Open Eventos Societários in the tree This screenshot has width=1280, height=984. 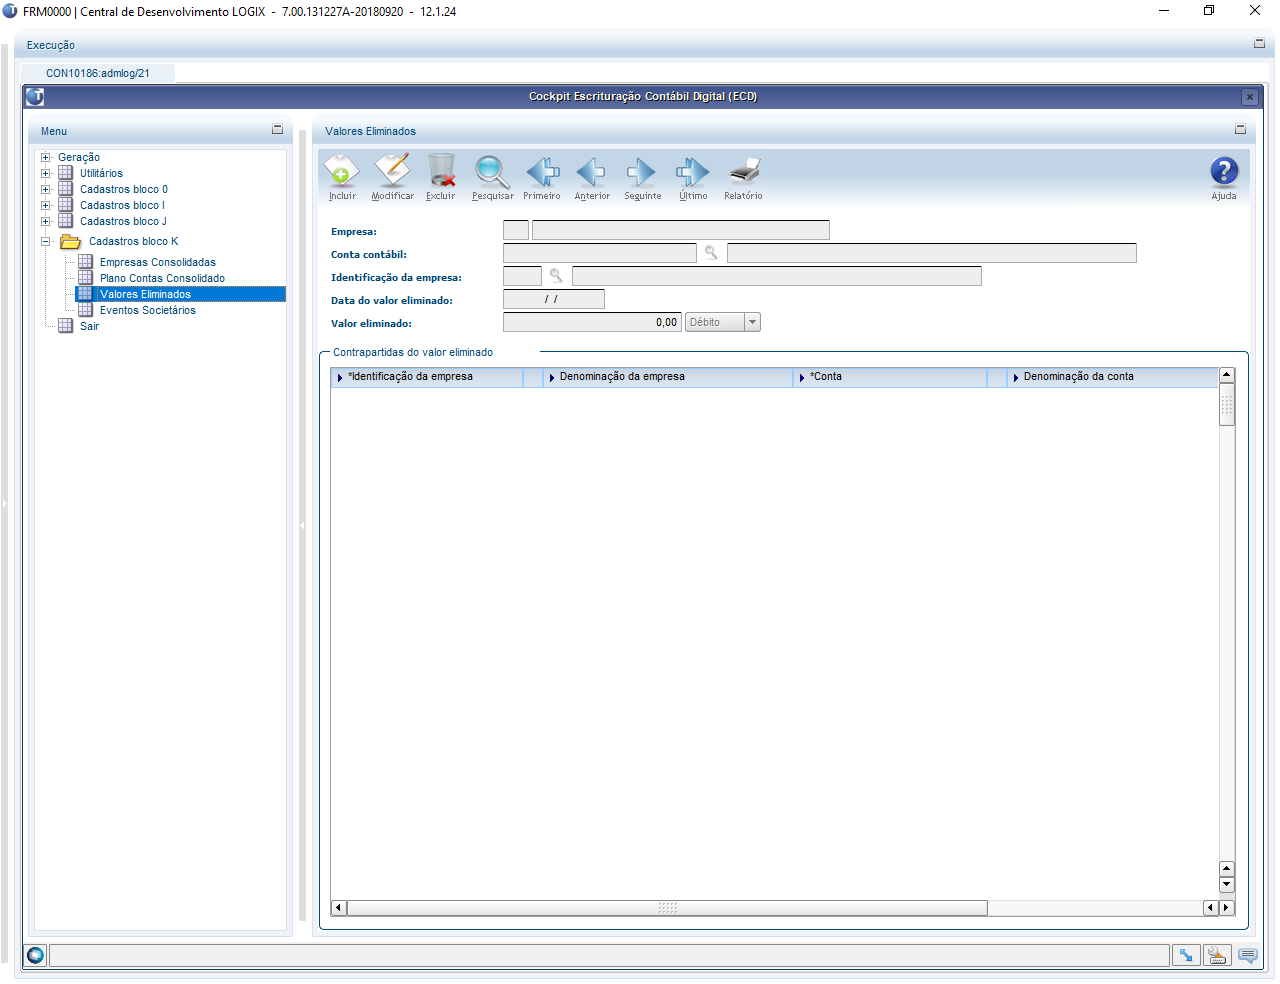point(148,310)
